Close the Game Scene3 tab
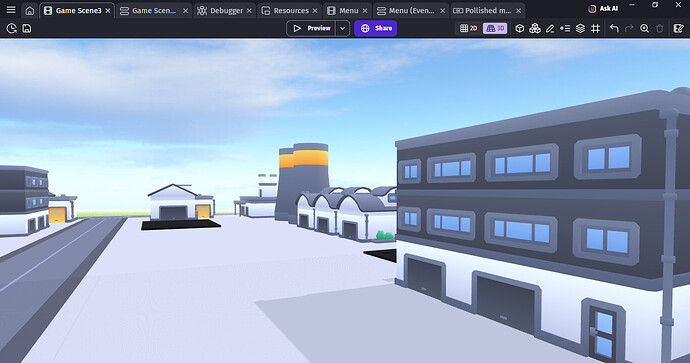The height and width of the screenshot is (363, 690). click(x=108, y=11)
